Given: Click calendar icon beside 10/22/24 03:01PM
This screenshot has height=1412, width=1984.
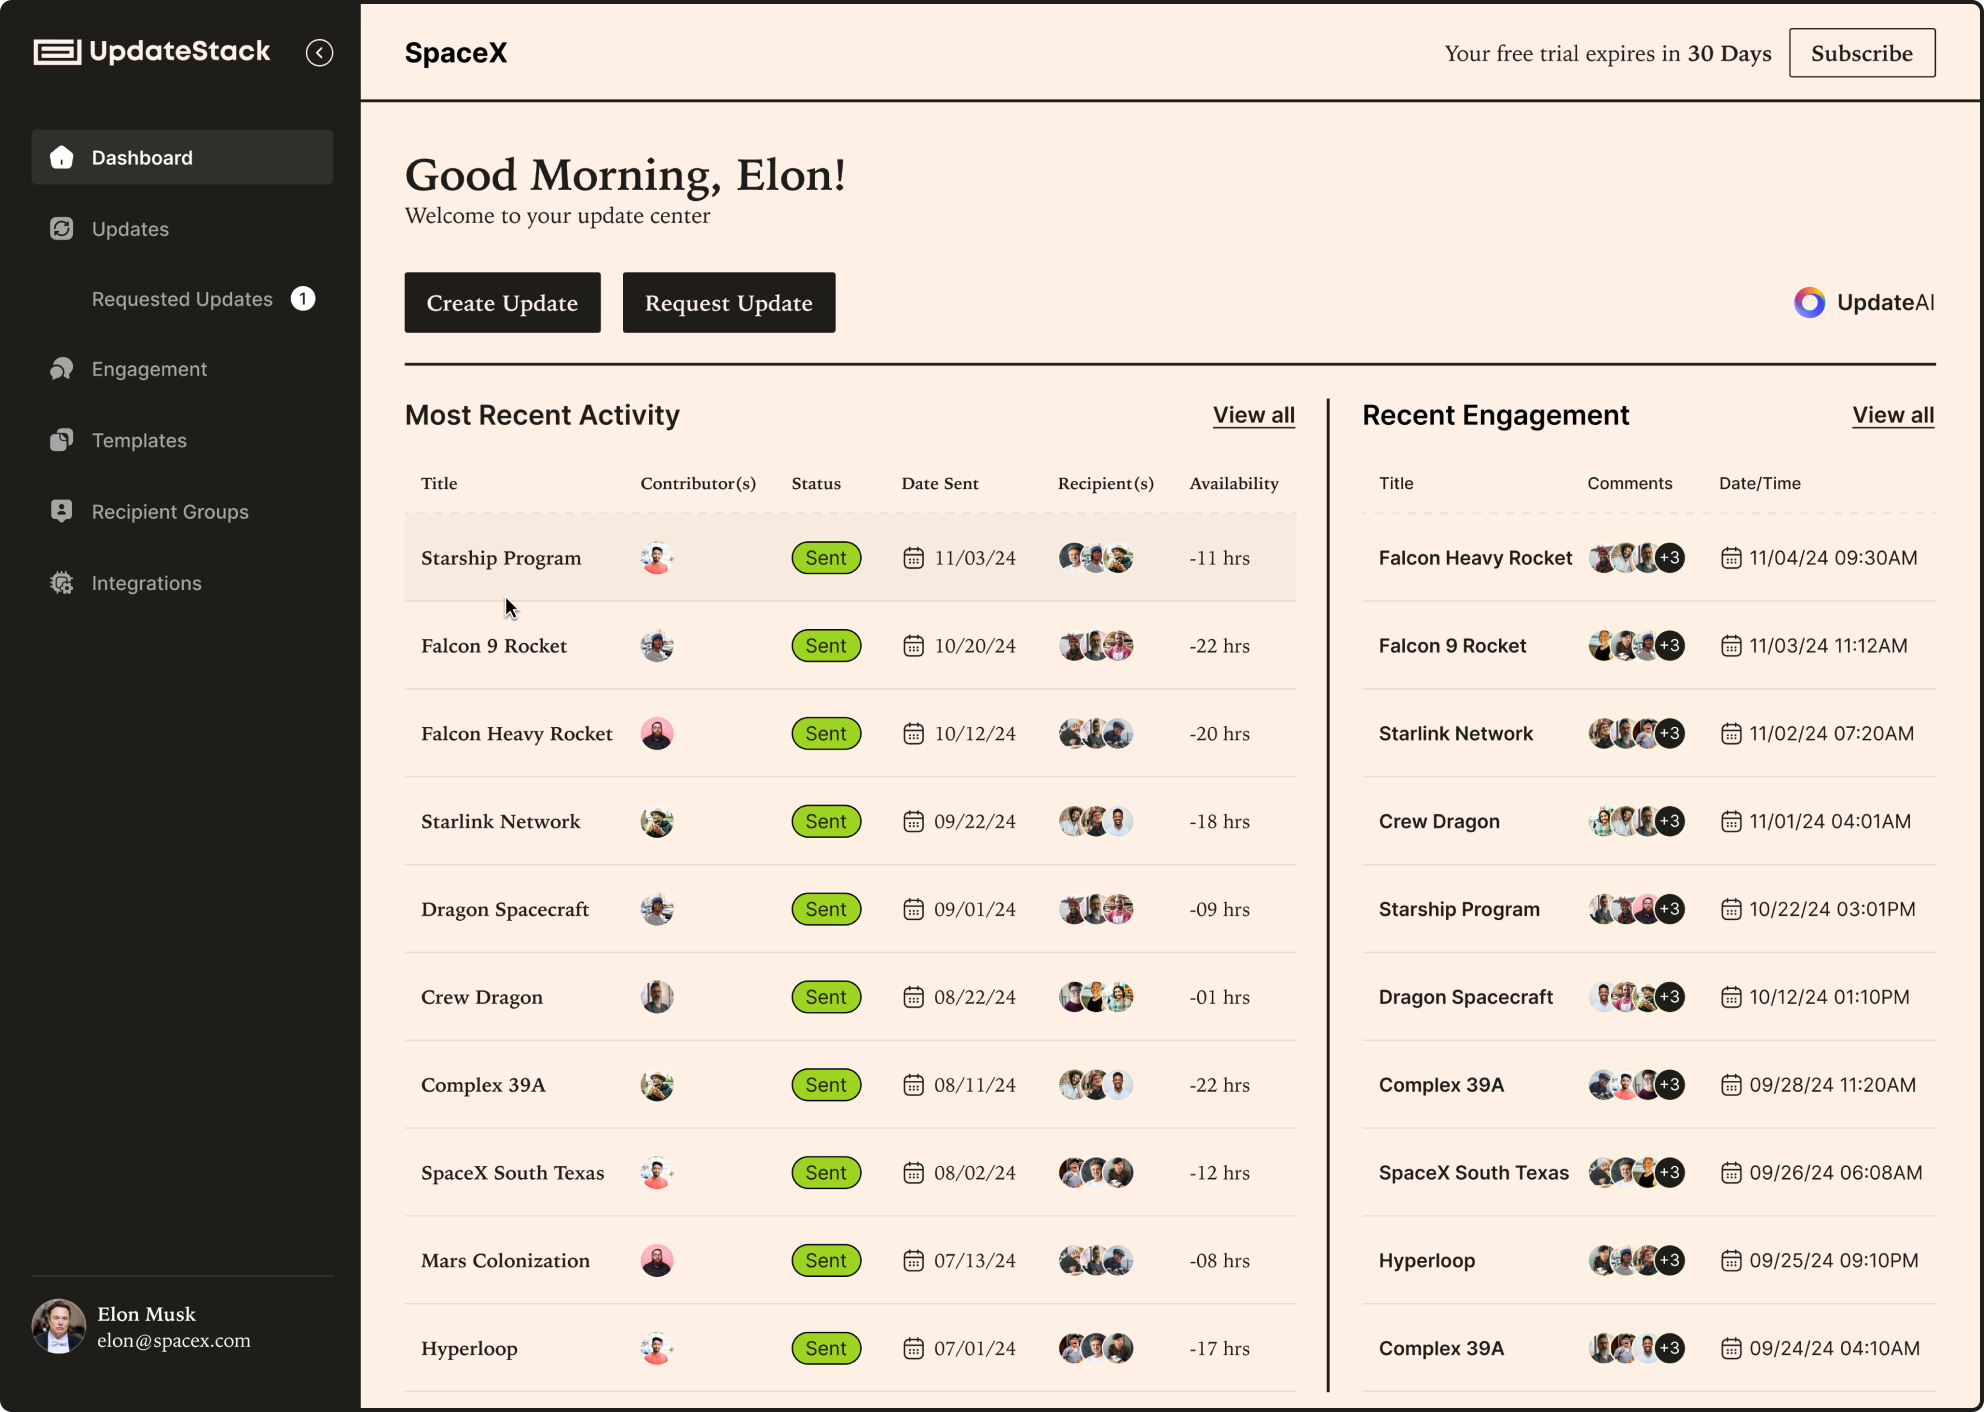Looking at the screenshot, I should point(1731,910).
